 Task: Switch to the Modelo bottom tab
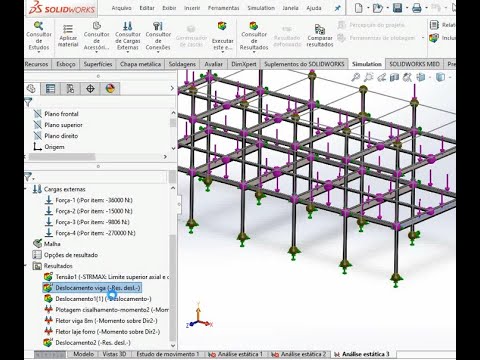pos(83,354)
